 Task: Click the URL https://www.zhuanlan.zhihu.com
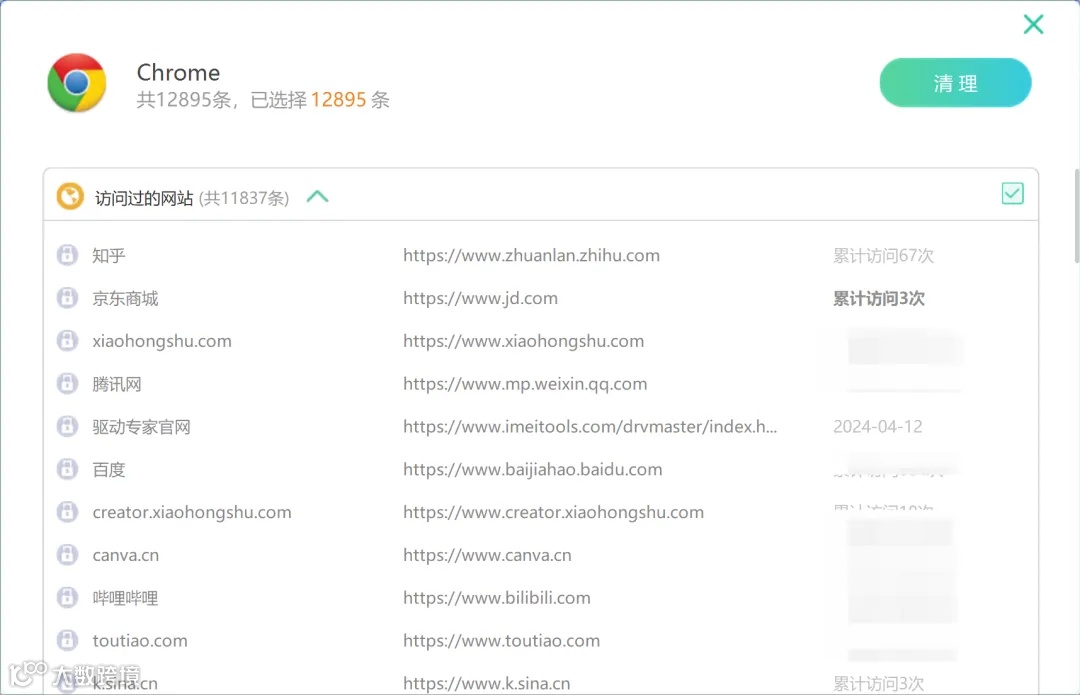click(532, 256)
